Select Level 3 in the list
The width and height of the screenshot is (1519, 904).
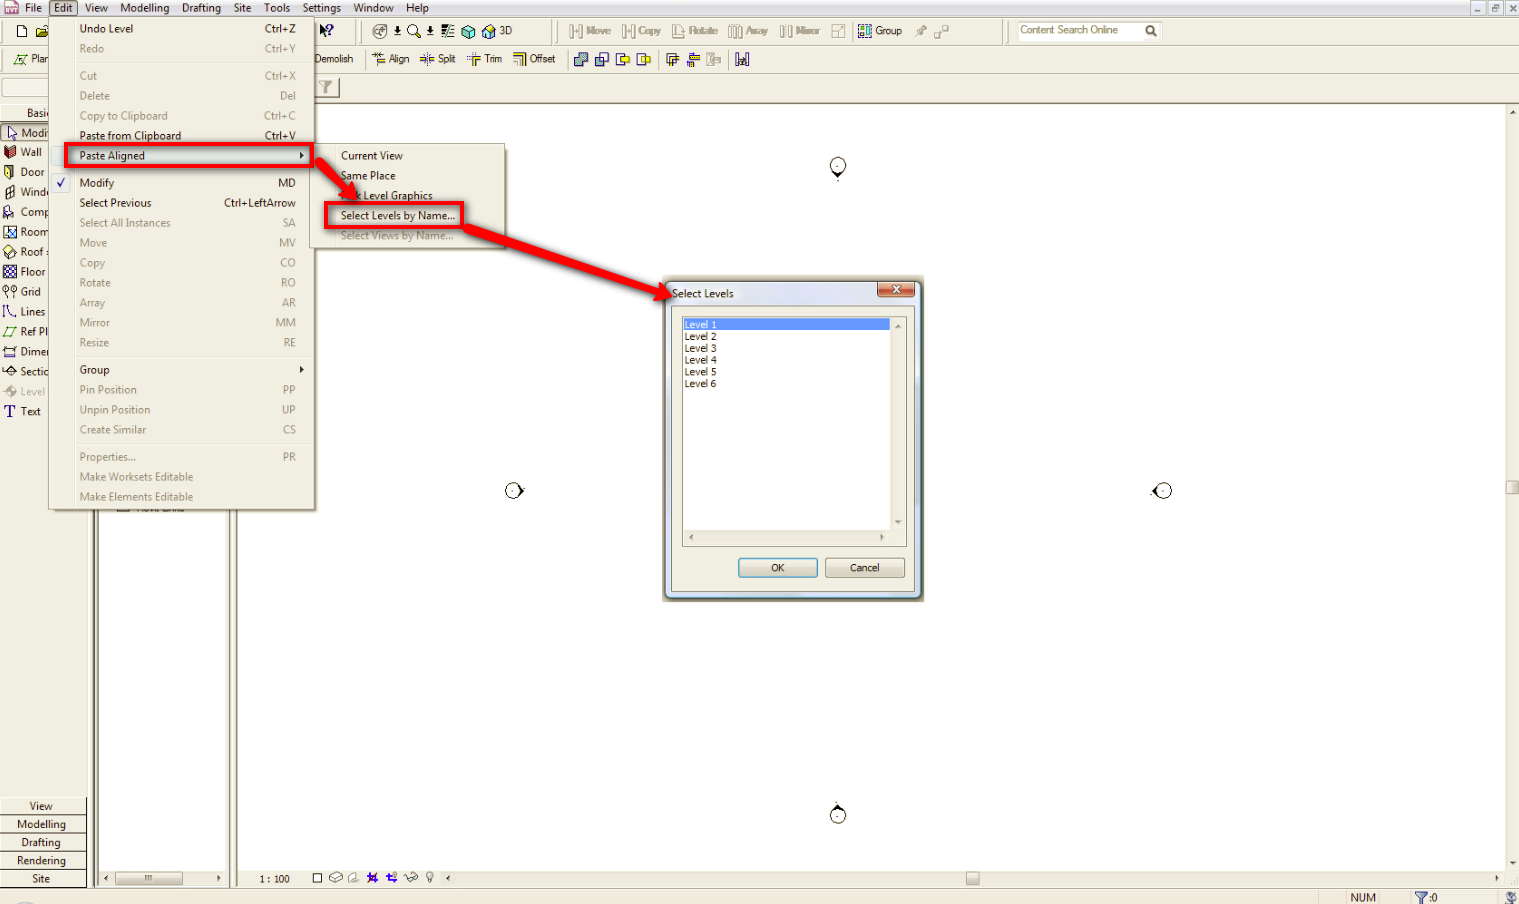[786, 348]
